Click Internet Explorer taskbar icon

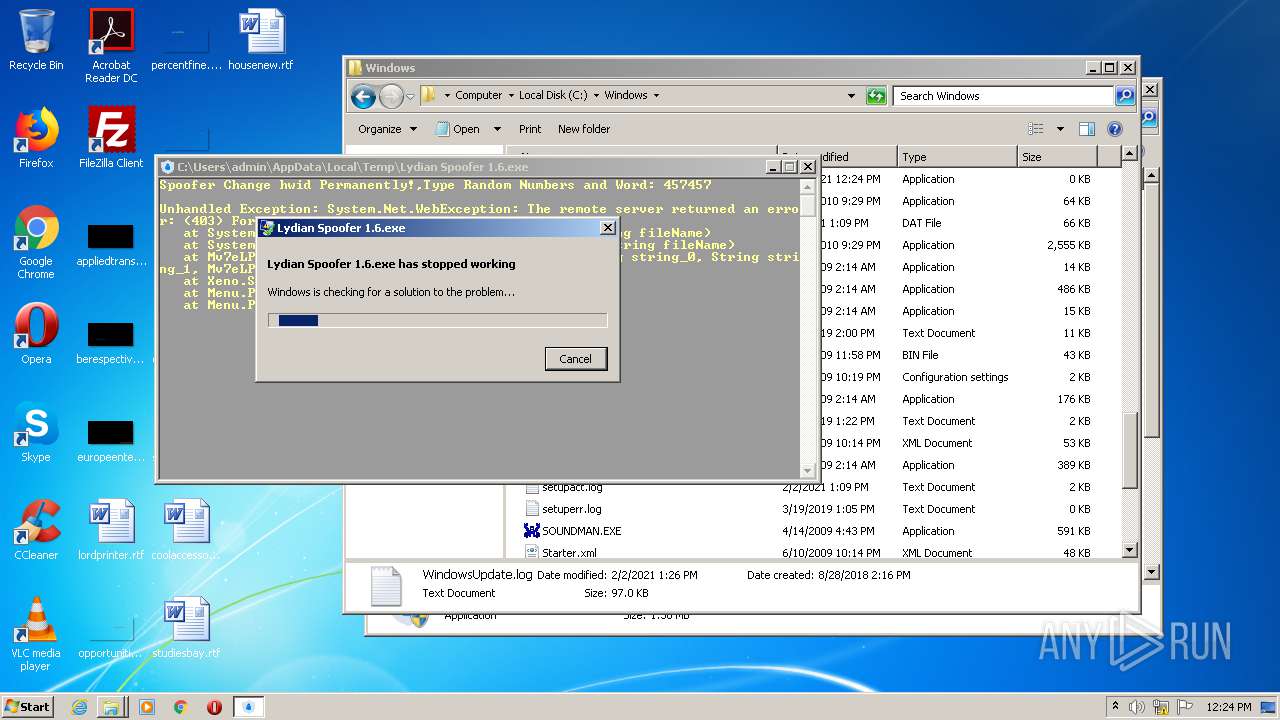coord(80,707)
